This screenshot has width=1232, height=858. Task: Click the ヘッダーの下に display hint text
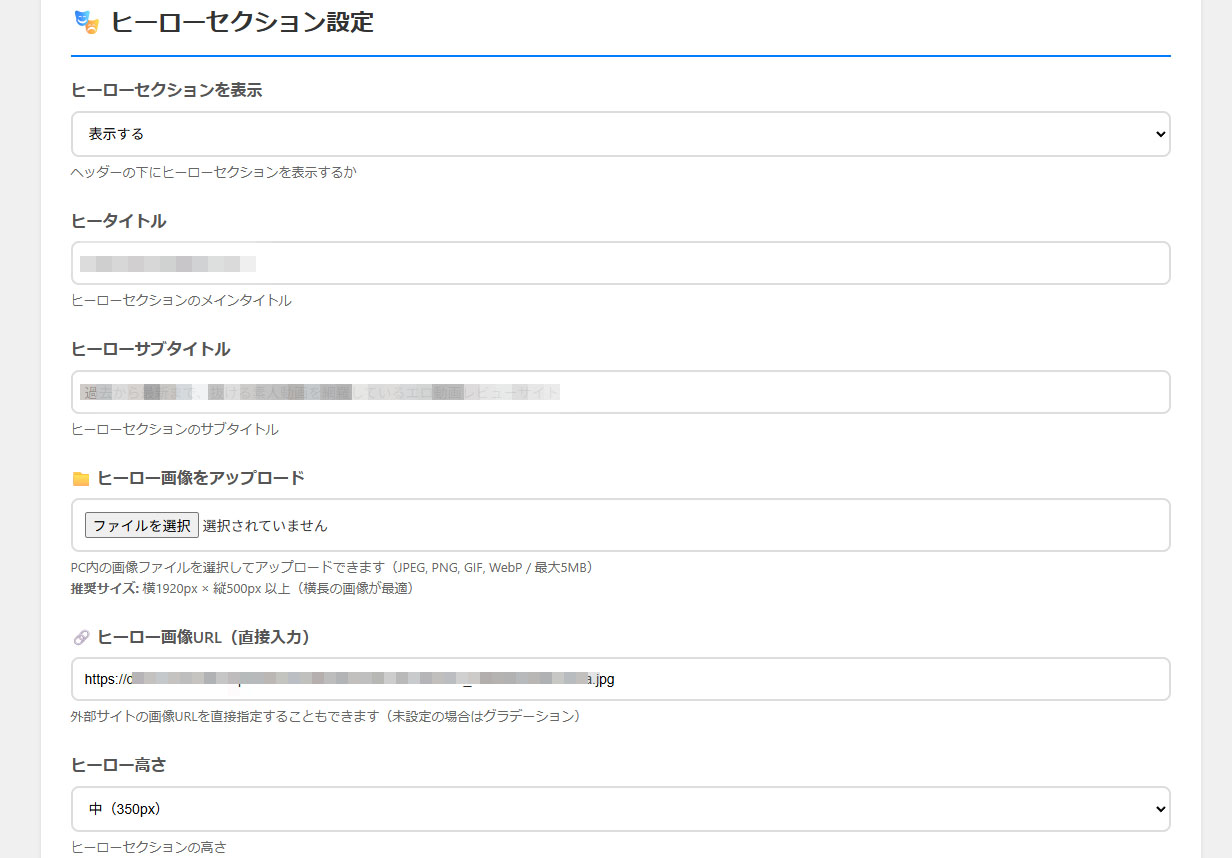[x=213, y=172]
